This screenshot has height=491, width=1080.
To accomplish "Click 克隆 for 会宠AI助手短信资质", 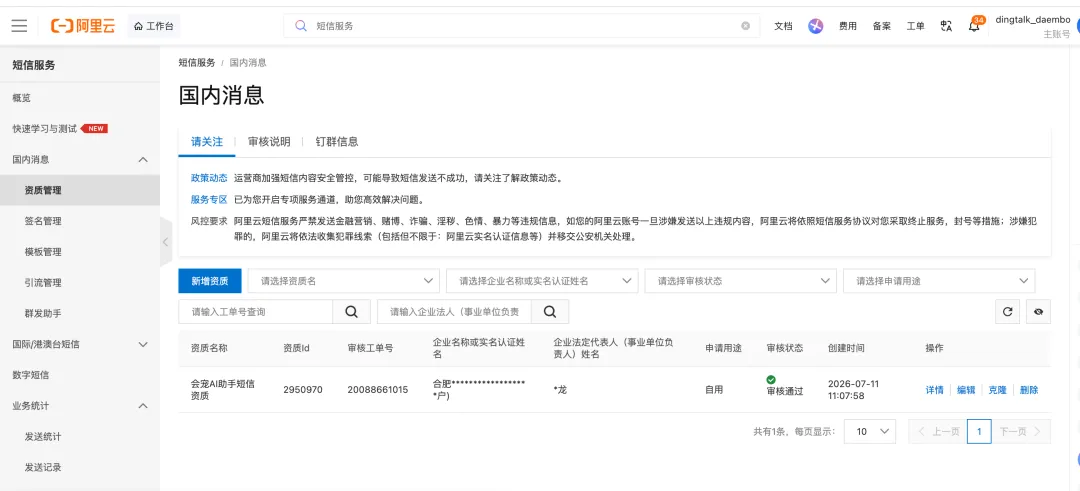I will pos(997,390).
